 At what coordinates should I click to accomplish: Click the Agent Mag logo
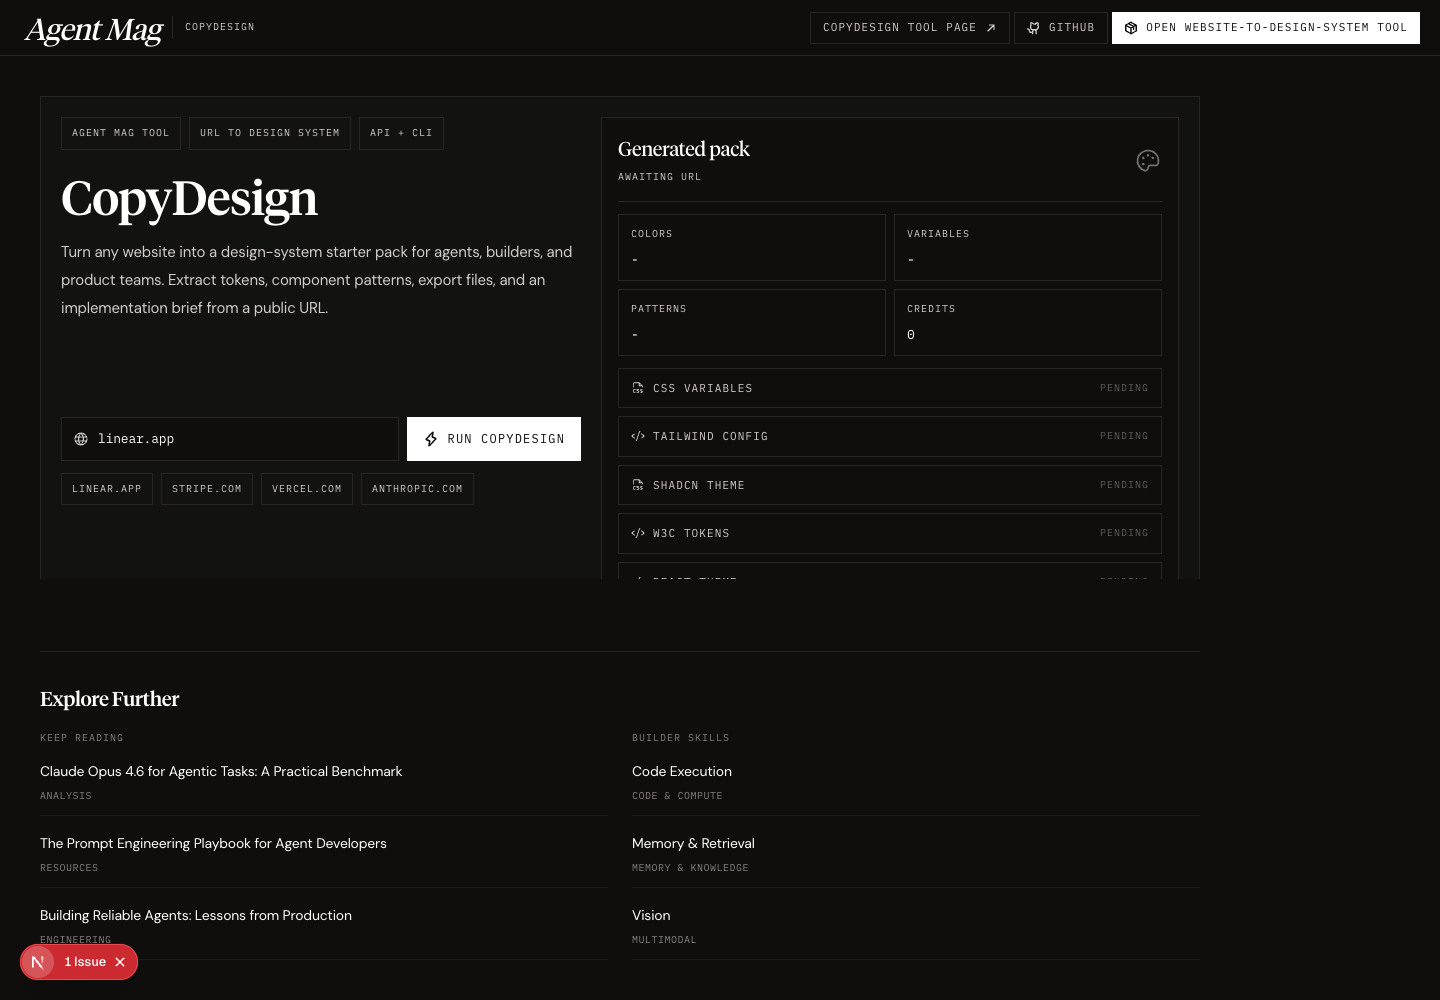(x=94, y=30)
